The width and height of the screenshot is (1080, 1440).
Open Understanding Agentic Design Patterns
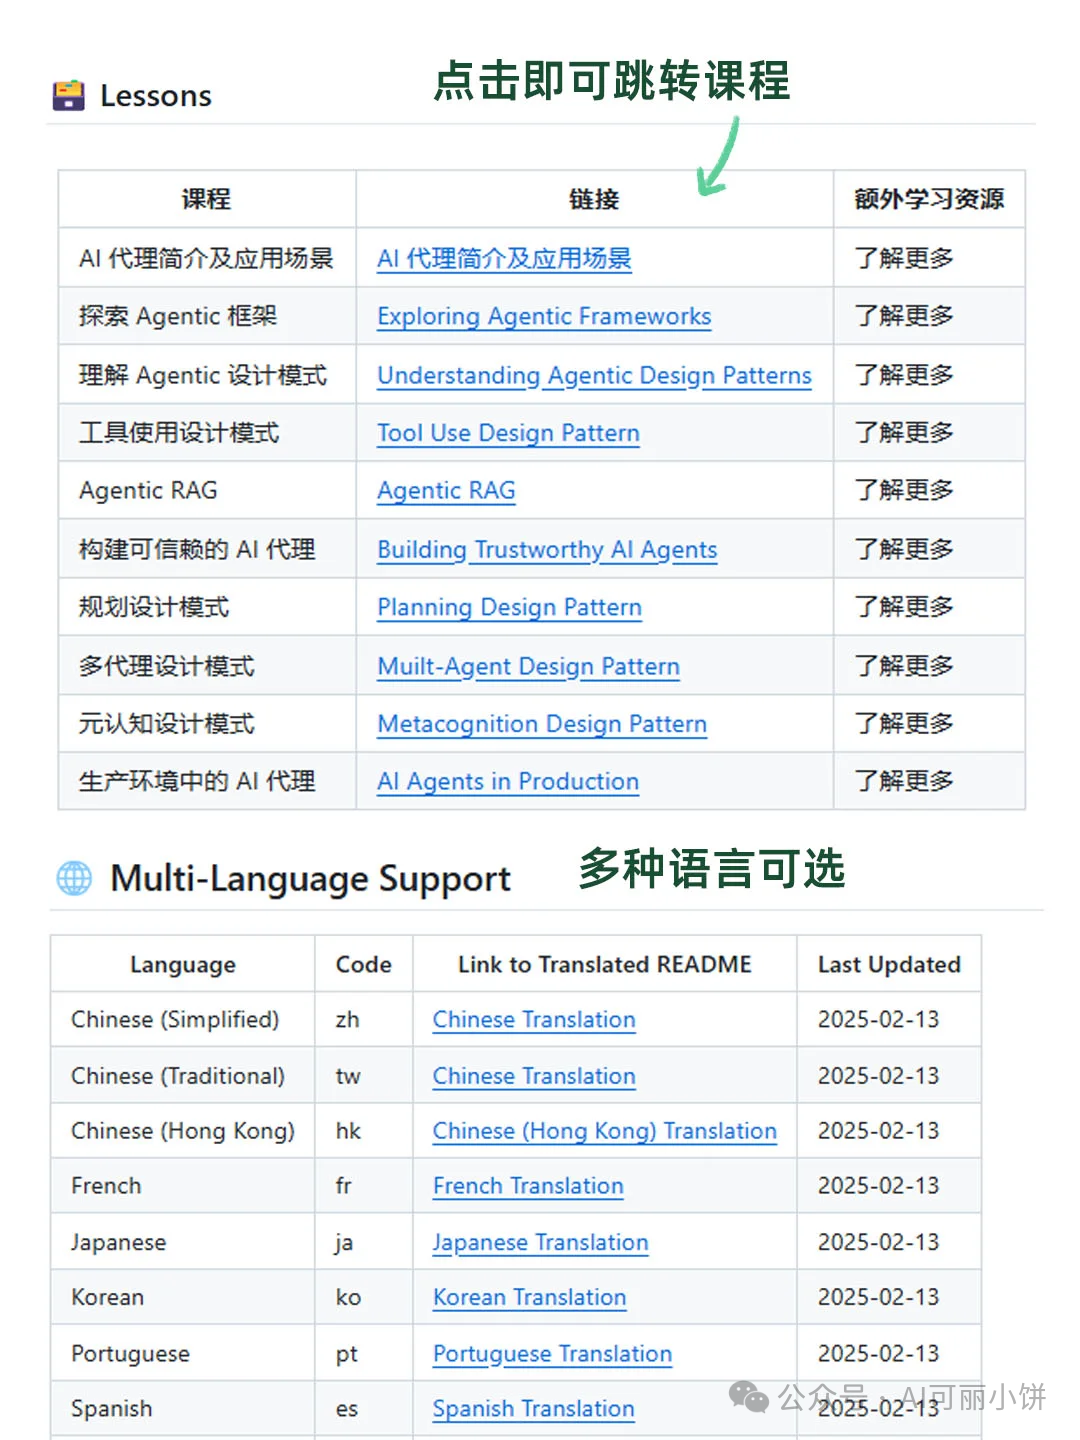point(593,375)
